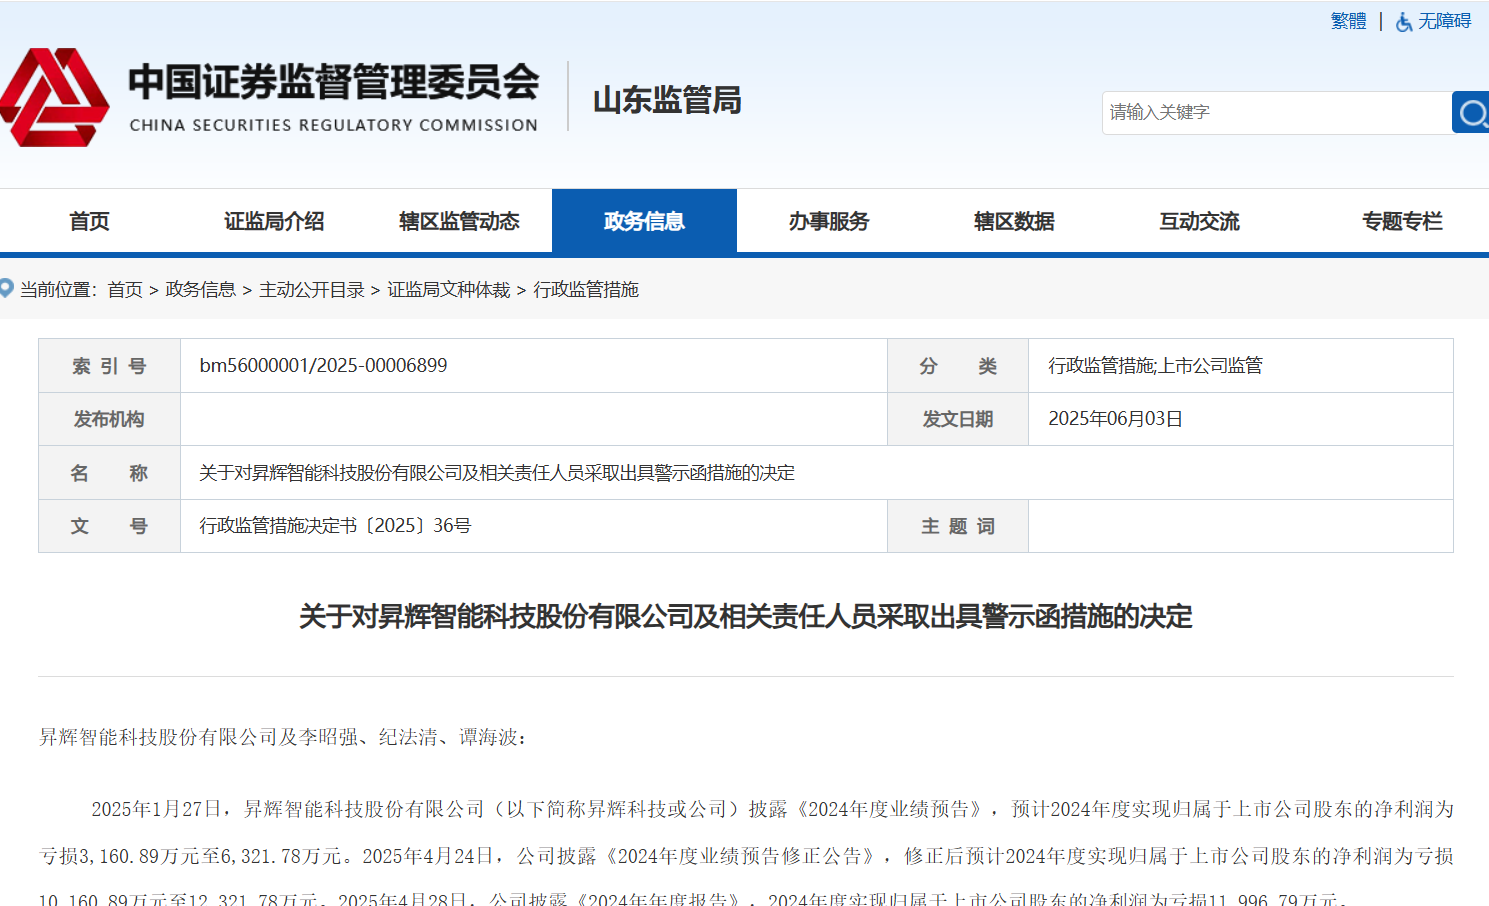Click the location pin breadcrumb icon
Image resolution: width=1489 pixels, height=906 pixels.
[7, 289]
